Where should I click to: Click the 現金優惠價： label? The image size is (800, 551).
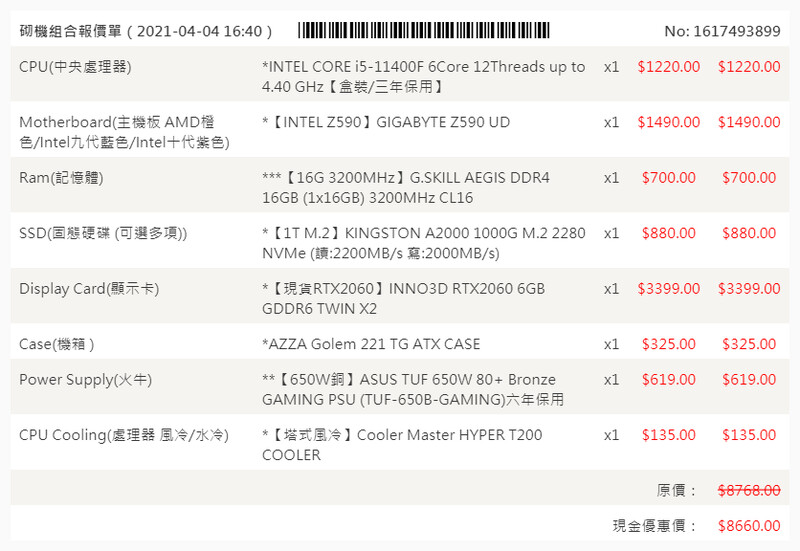click(655, 526)
